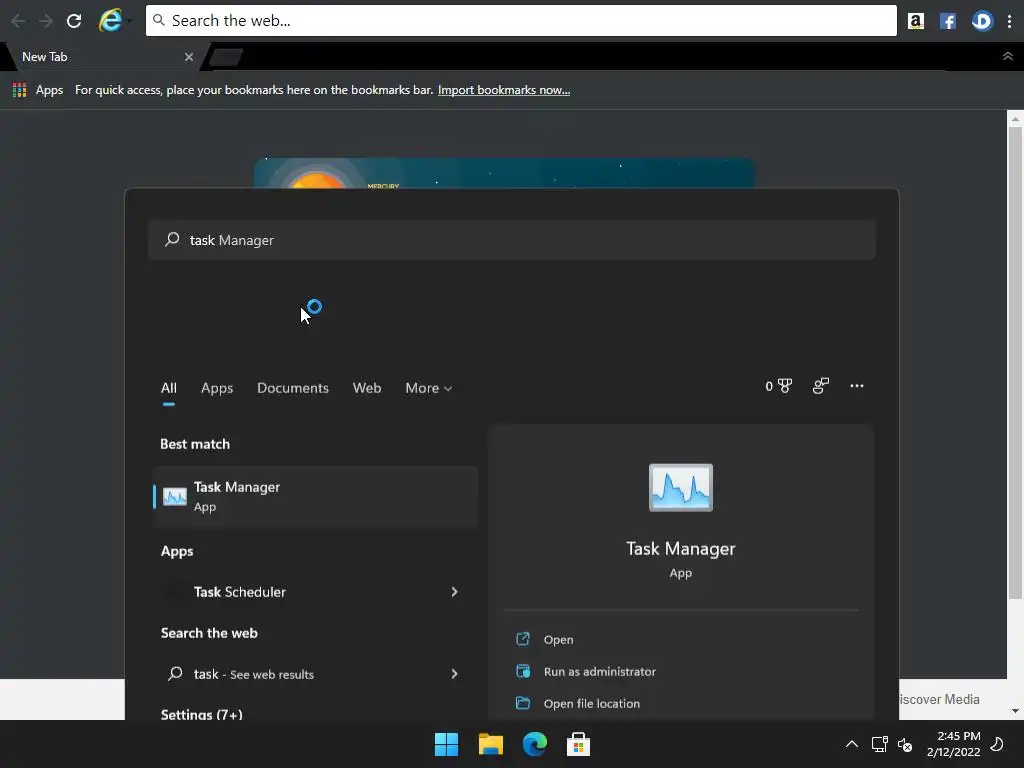
Task: Open Windows Start button on taskbar
Action: [447, 744]
